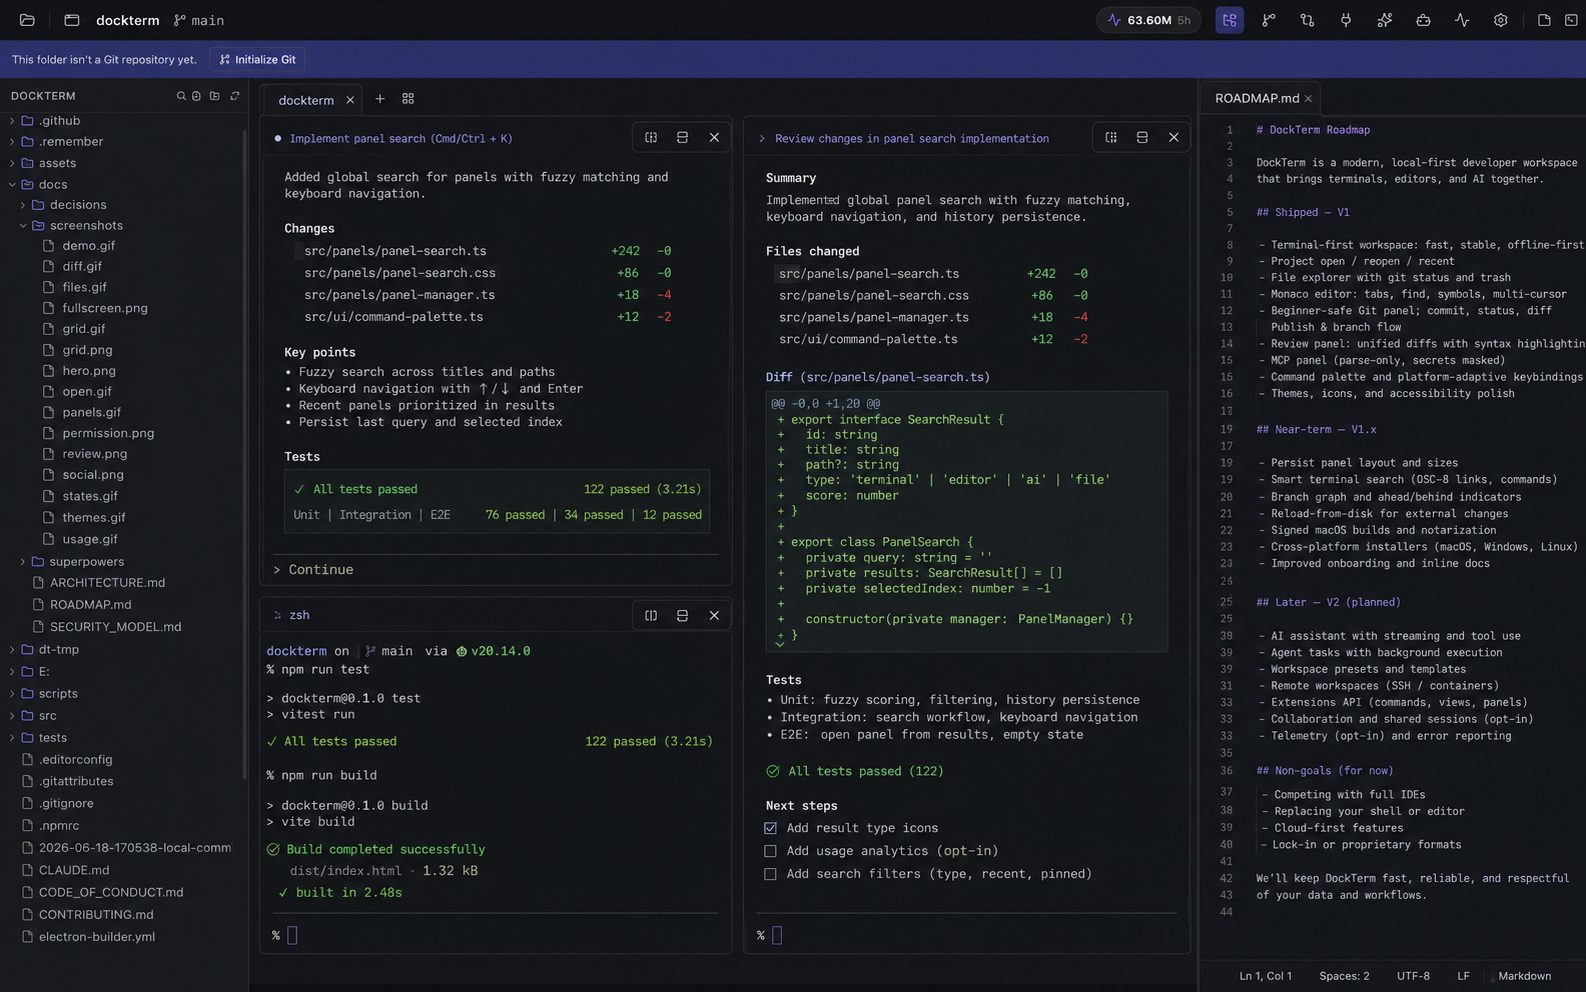
Task: Expand the .remember folder
Action: (x=12, y=142)
